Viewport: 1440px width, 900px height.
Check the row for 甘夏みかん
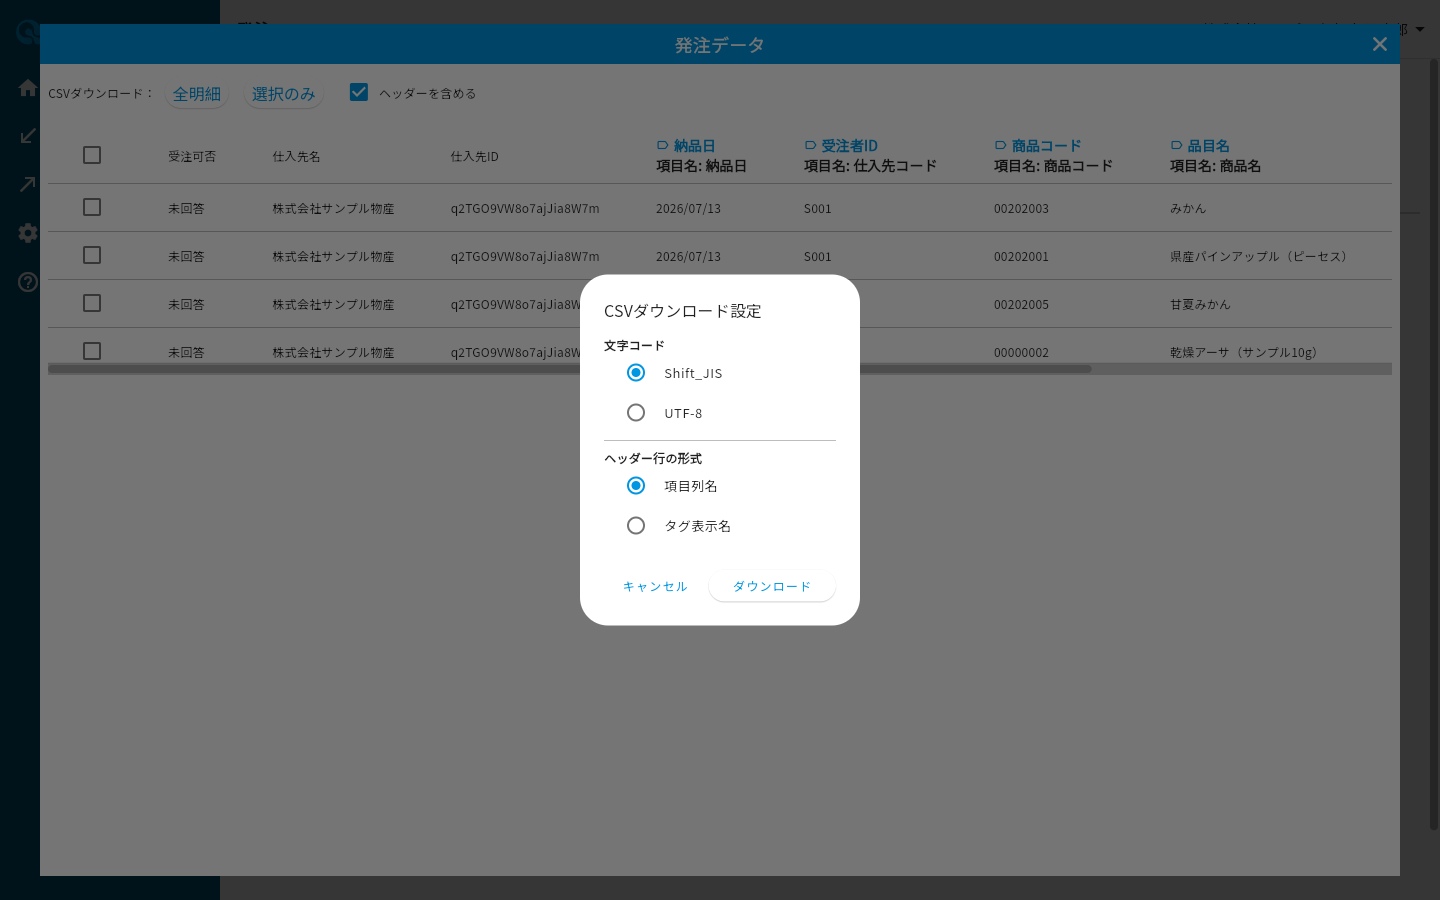[x=92, y=303]
